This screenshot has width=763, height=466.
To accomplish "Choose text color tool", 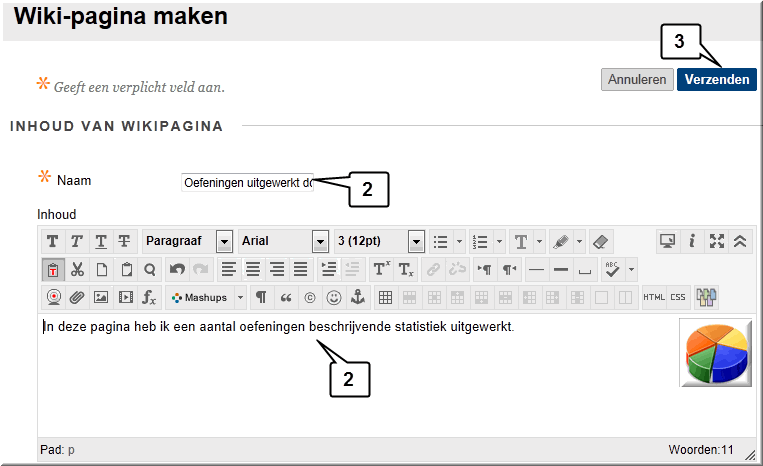I will click(521, 242).
